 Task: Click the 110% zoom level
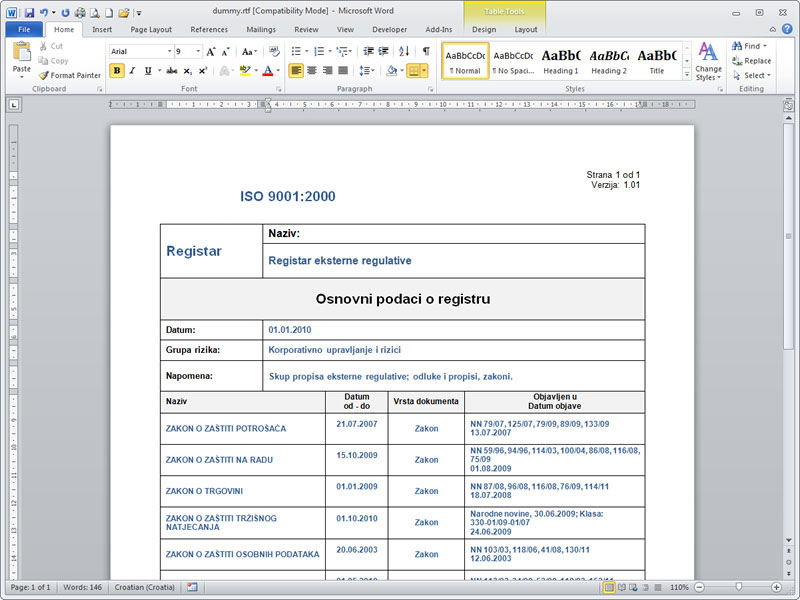click(679, 587)
